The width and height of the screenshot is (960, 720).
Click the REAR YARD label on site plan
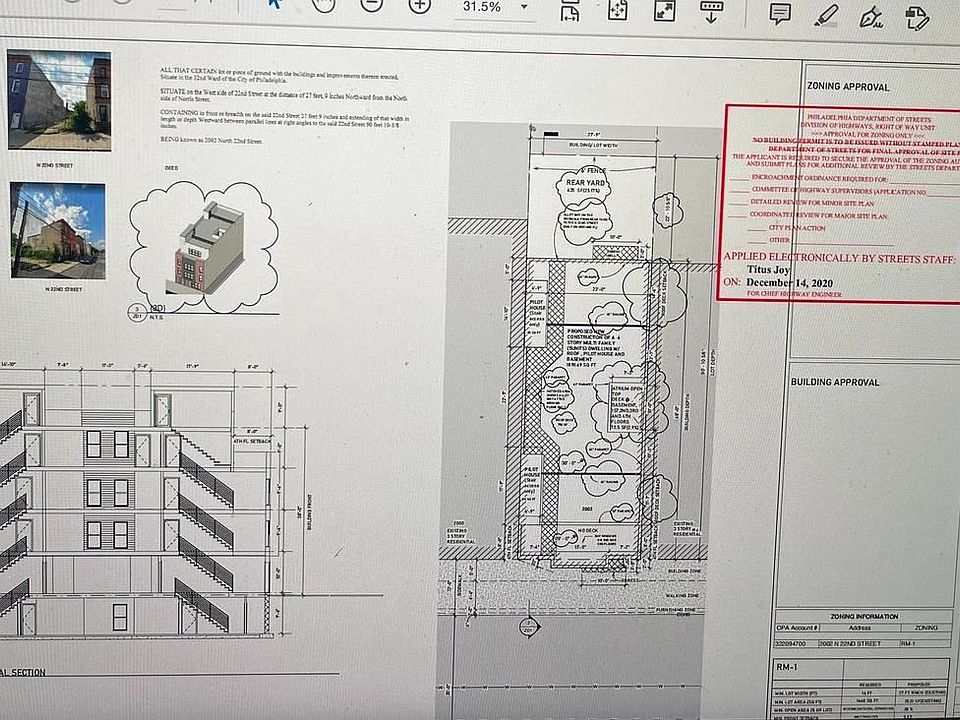[x=585, y=182]
